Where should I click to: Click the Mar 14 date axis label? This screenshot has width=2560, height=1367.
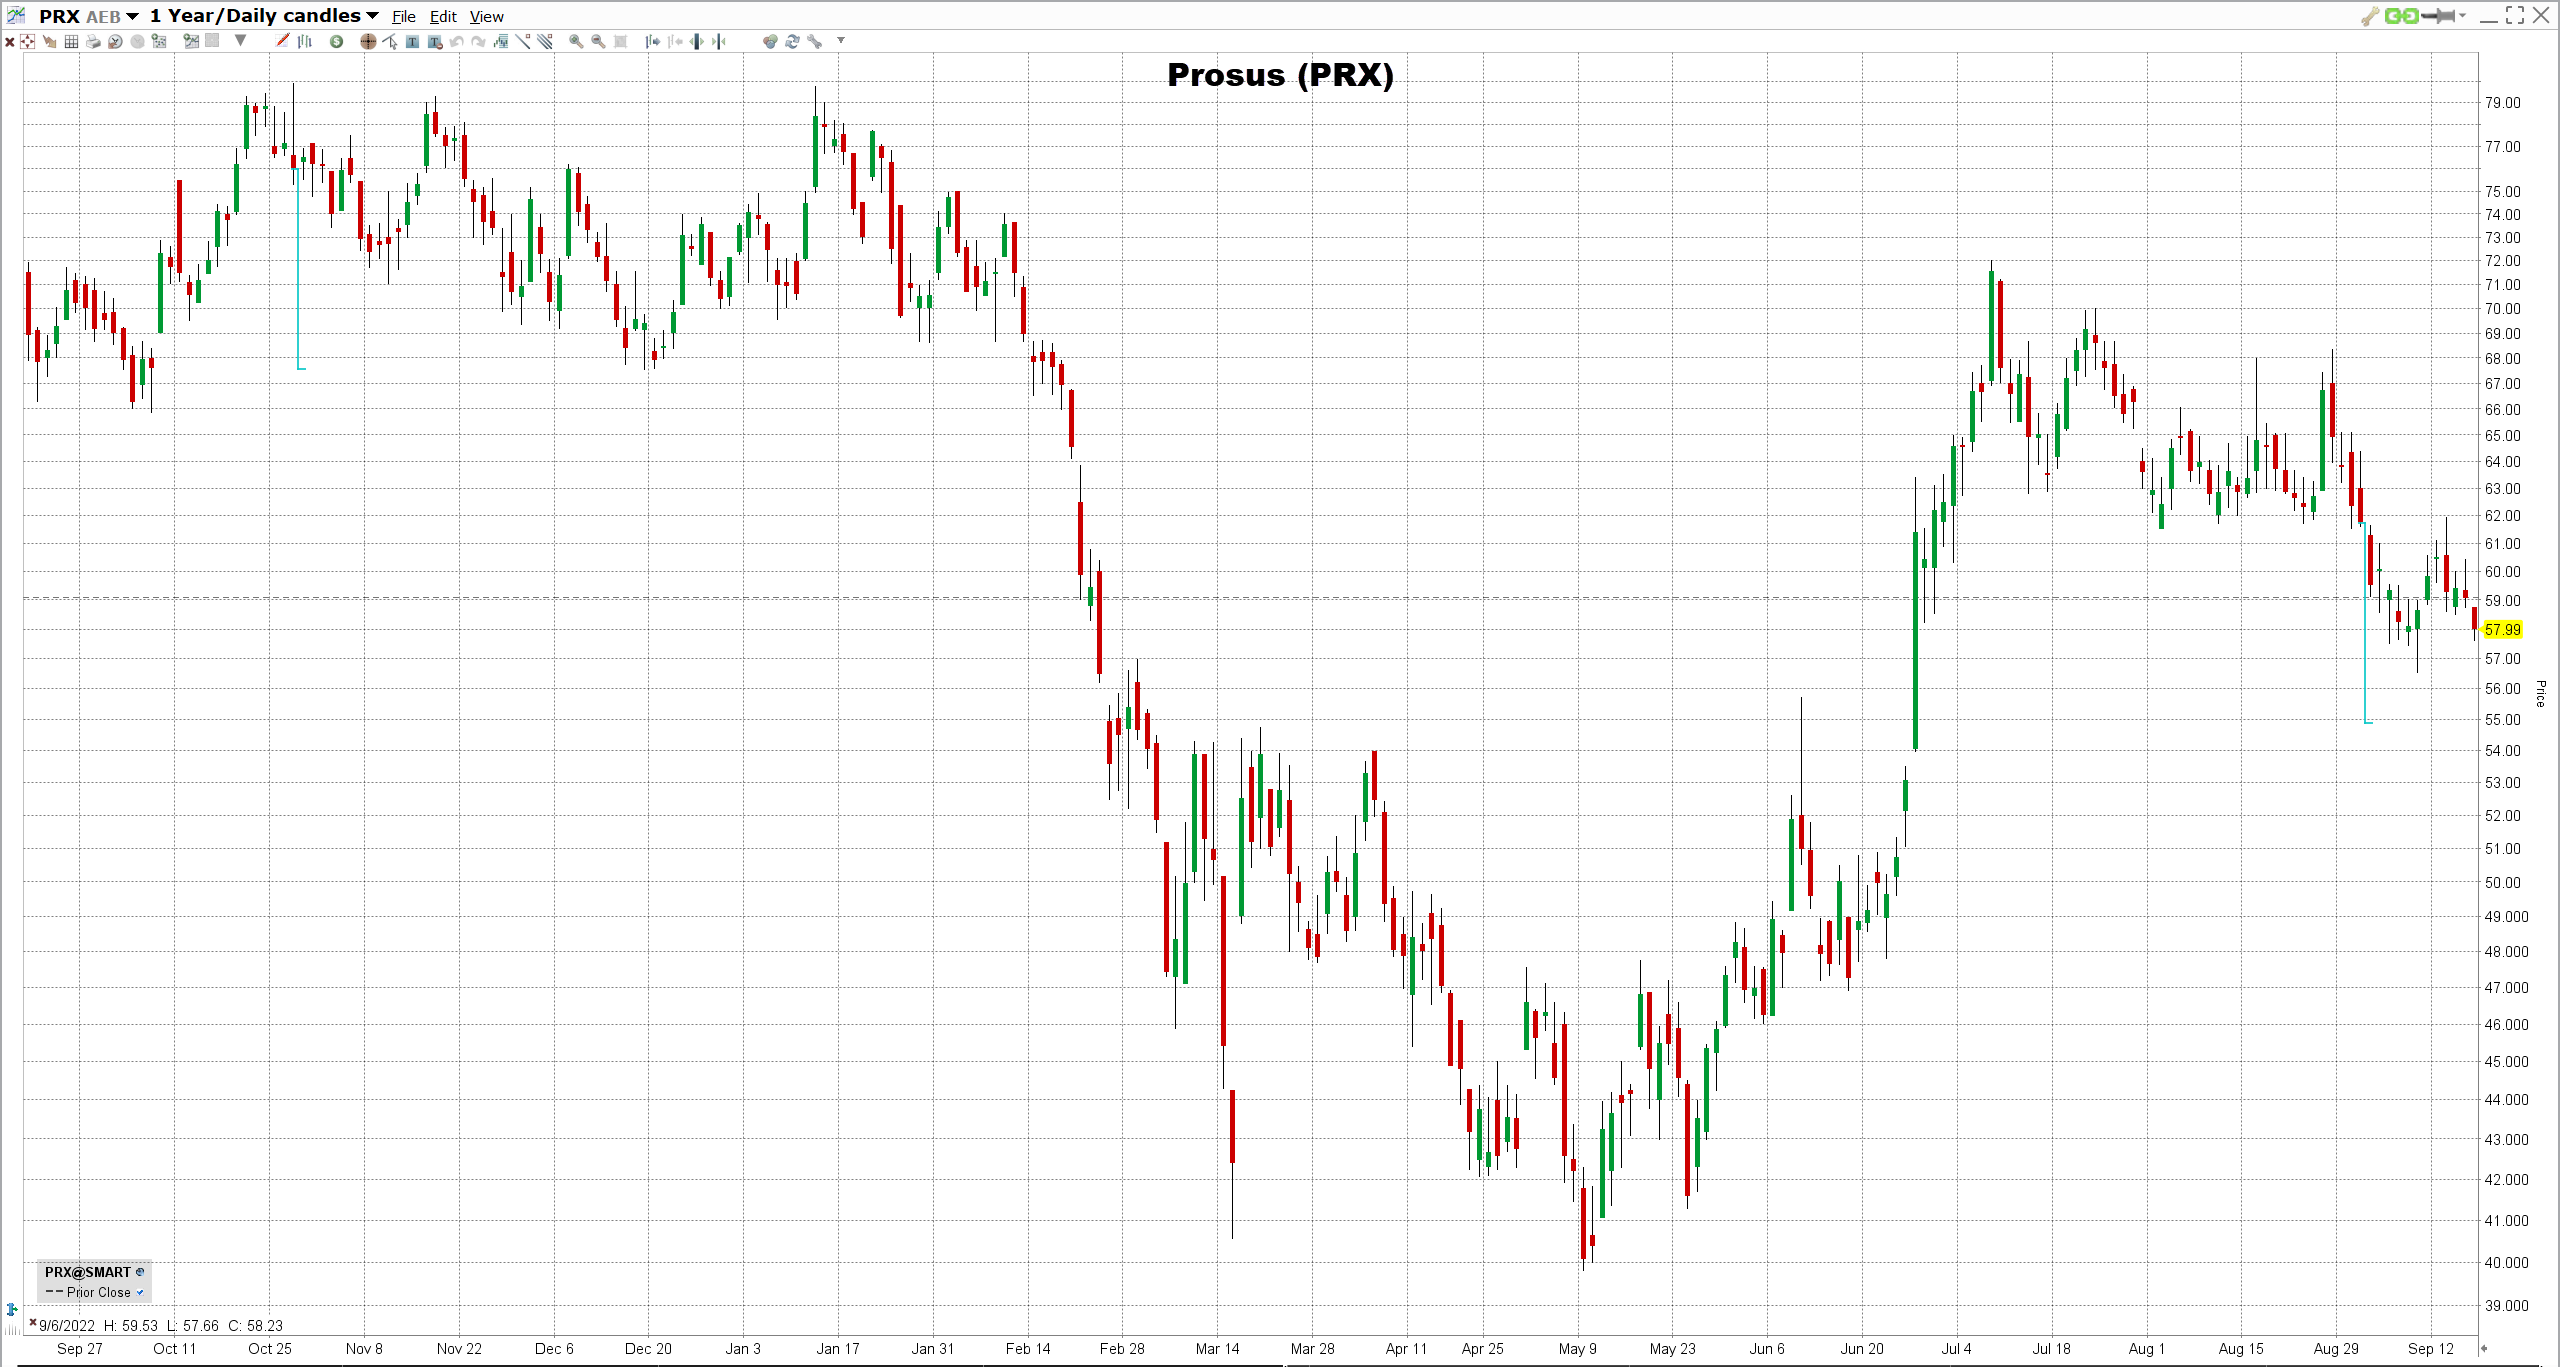pyautogui.click(x=1217, y=1348)
